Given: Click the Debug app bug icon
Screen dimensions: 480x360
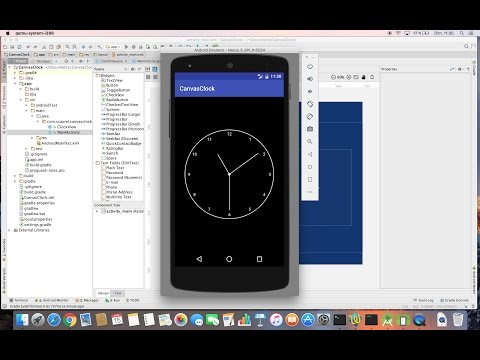Looking at the screenshot, I should tap(134, 47).
